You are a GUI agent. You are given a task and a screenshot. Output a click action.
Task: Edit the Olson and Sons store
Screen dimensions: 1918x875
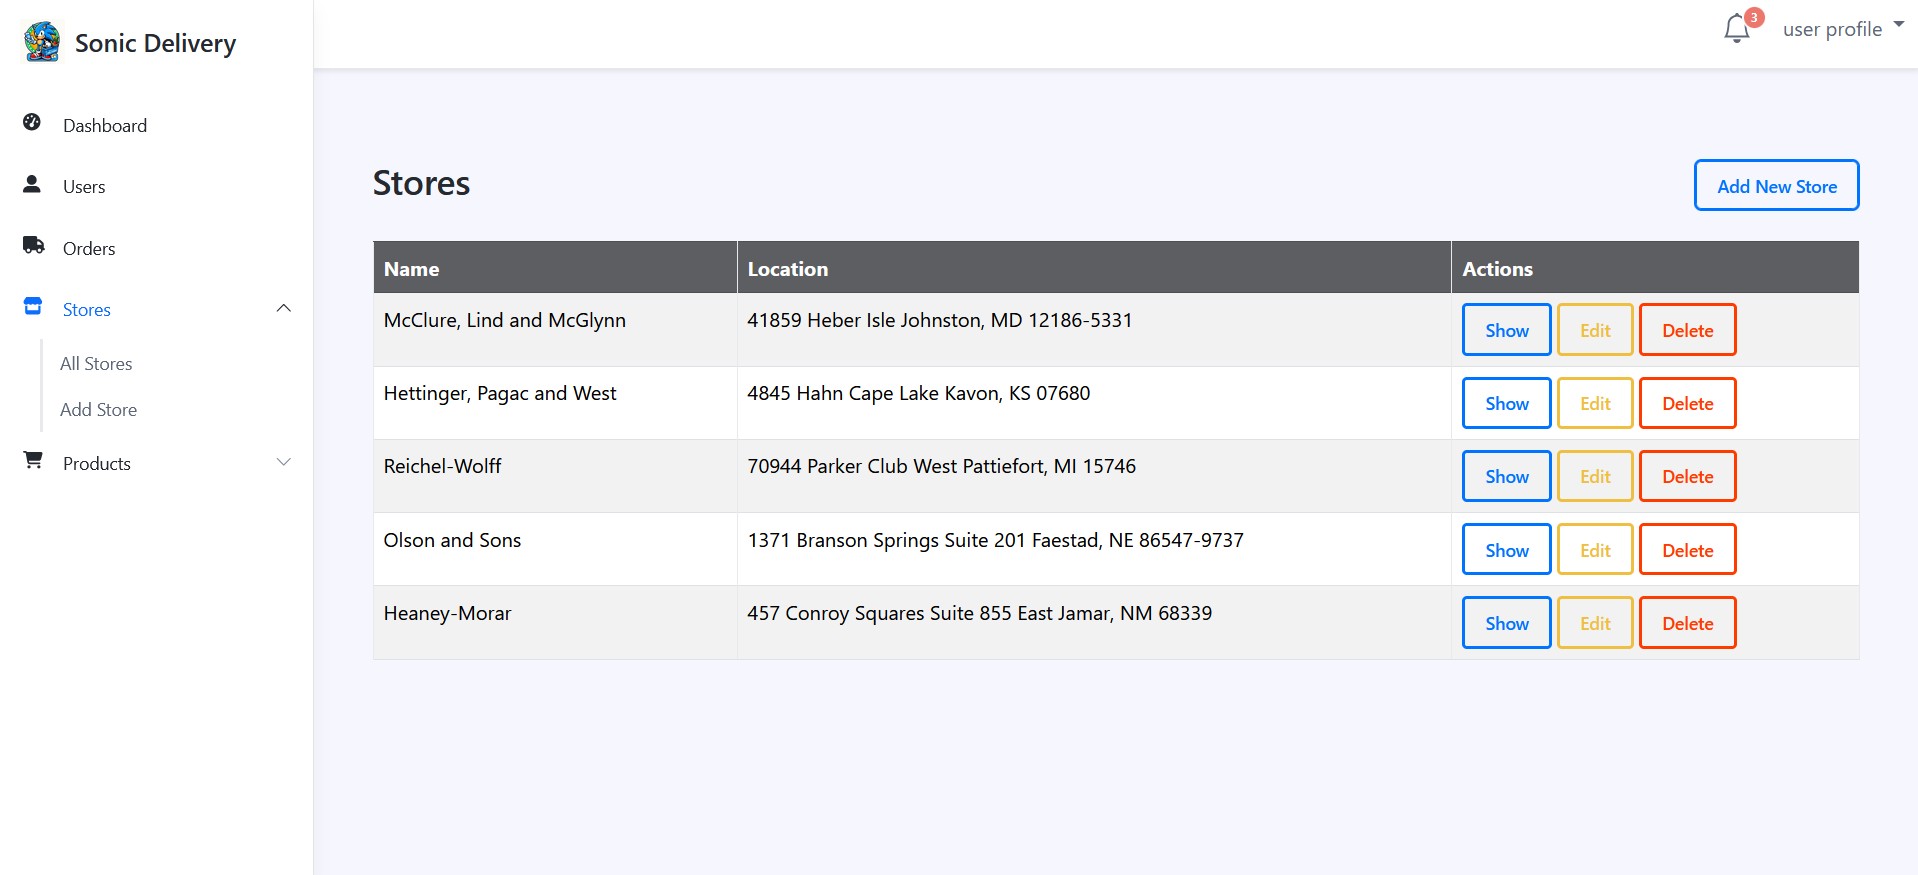click(x=1594, y=549)
